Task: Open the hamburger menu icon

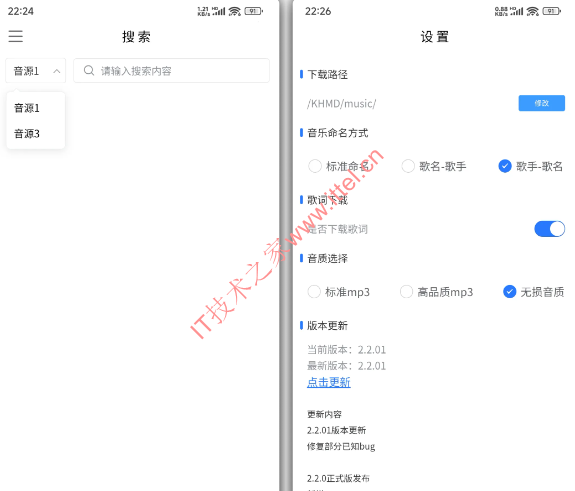Action: point(15,36)
